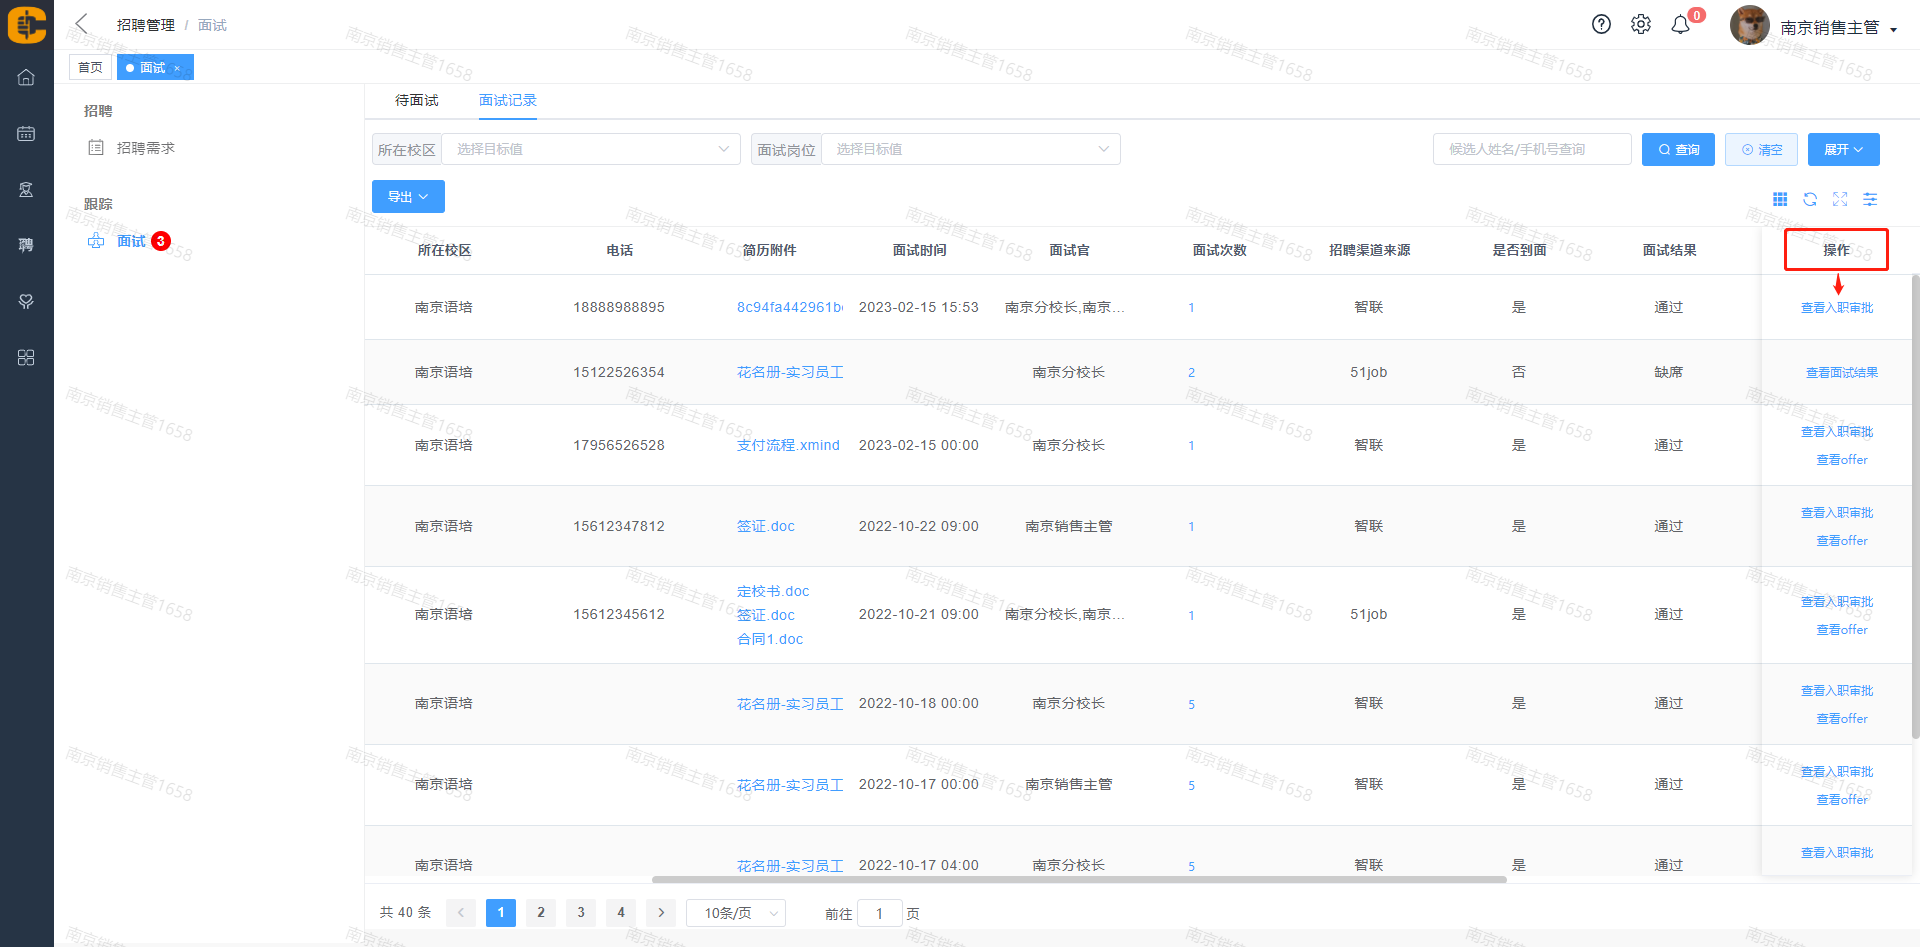Click the home icon in left sidebar
The height and width of the screenshot is (947, 1920).
tap(26, 78)
